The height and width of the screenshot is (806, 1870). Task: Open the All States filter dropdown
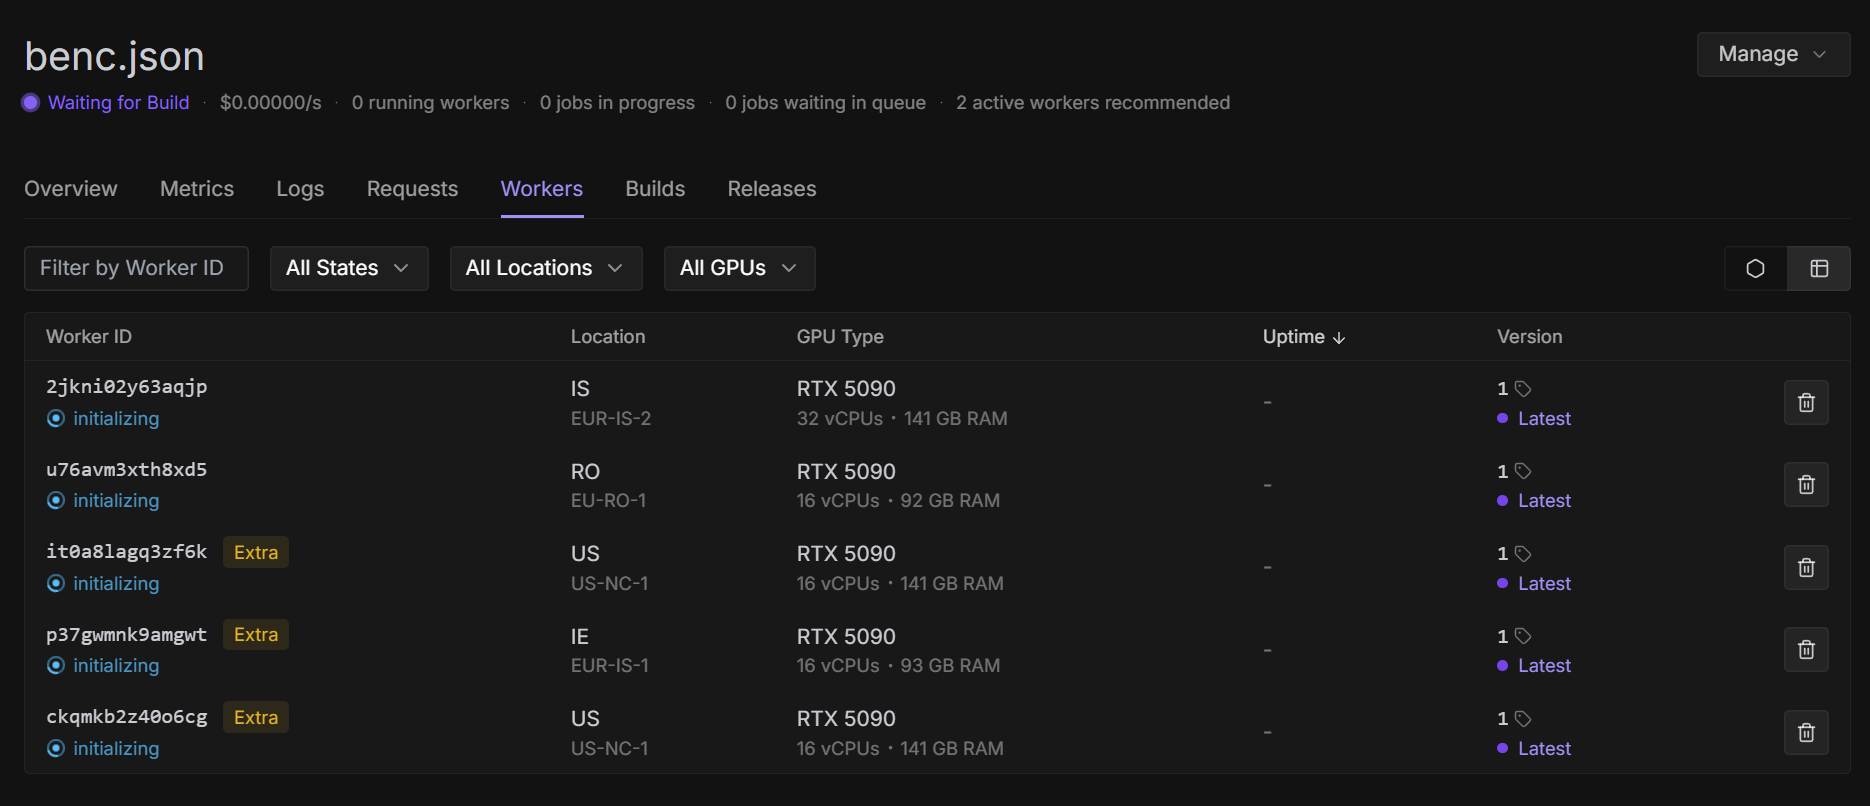tap(348, 269)
